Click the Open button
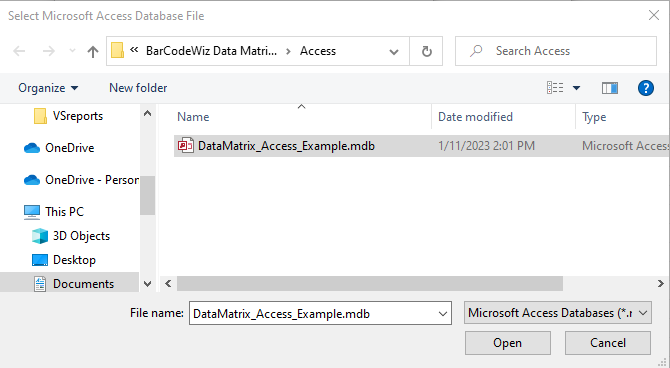 tap(508, 343)
